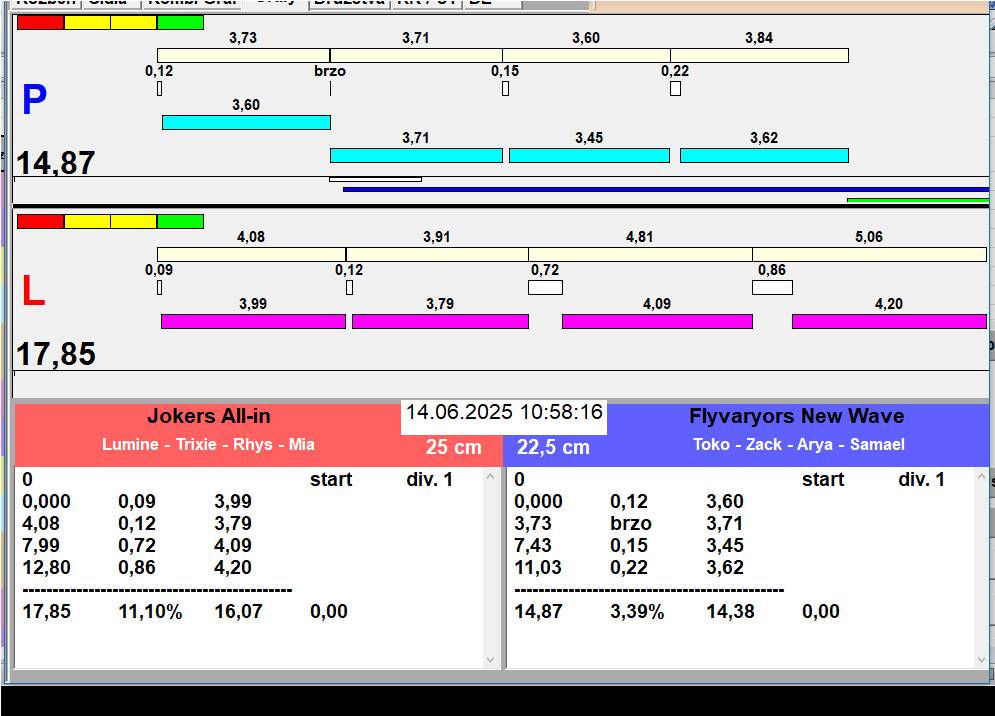Select the magenta 3,99 run bar
995x716 pixels.
coord(253,321)
